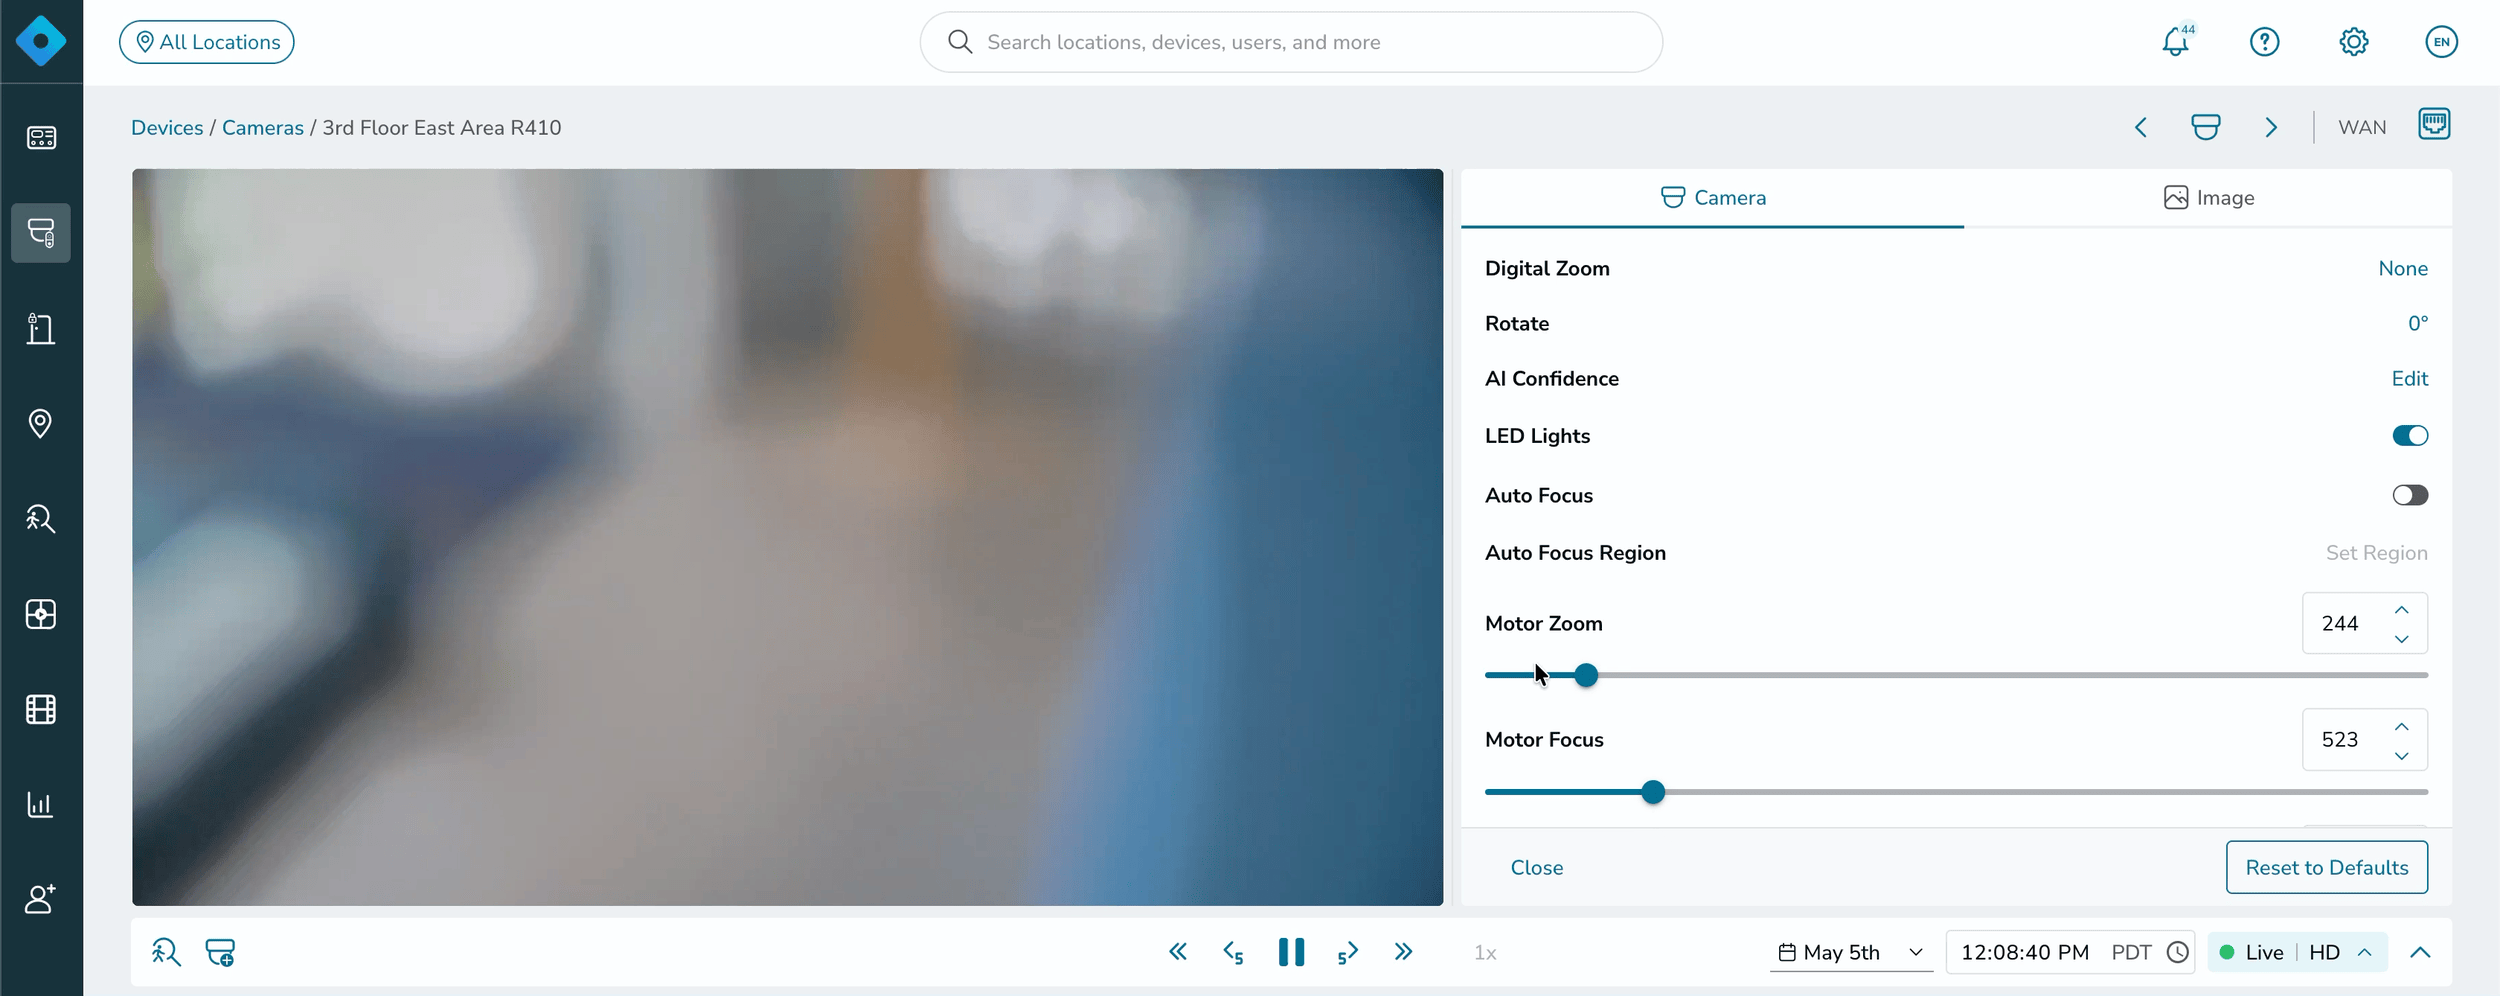Go to the previous camera arrow
Image resolution: width=2500 pixels, height=996 pixels.
pos(2141,127)
